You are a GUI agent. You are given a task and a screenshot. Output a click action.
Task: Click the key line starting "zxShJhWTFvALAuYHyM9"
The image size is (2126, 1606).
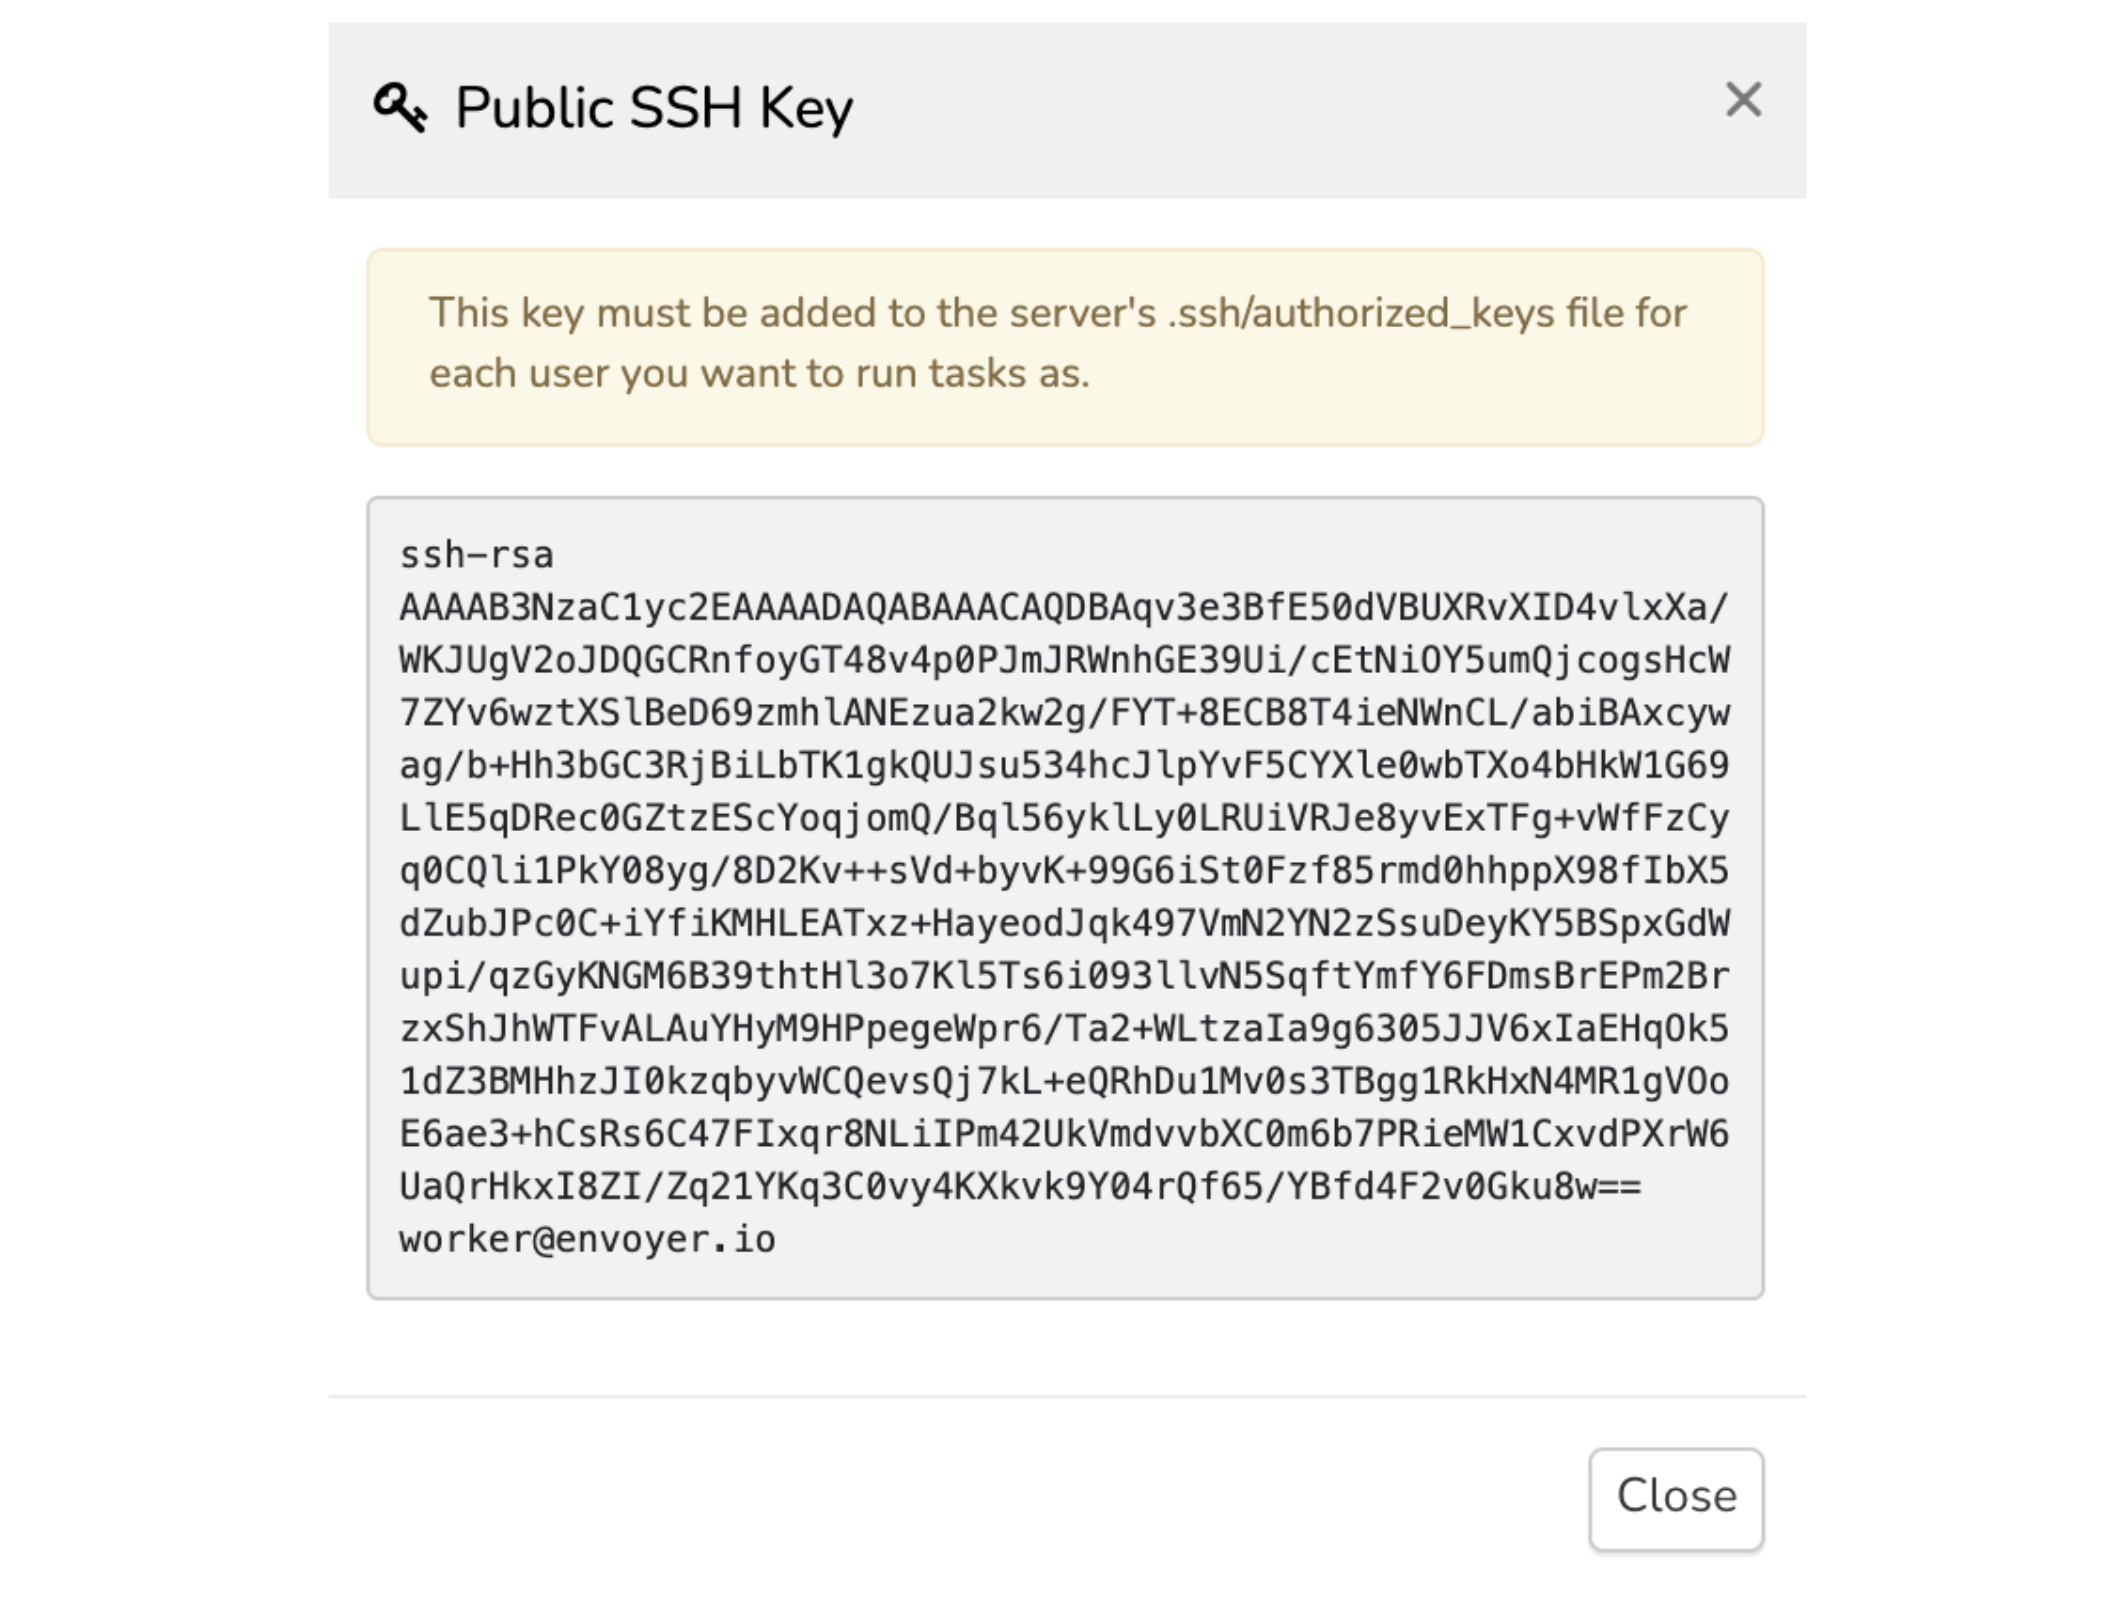tap(1064, 1029)
